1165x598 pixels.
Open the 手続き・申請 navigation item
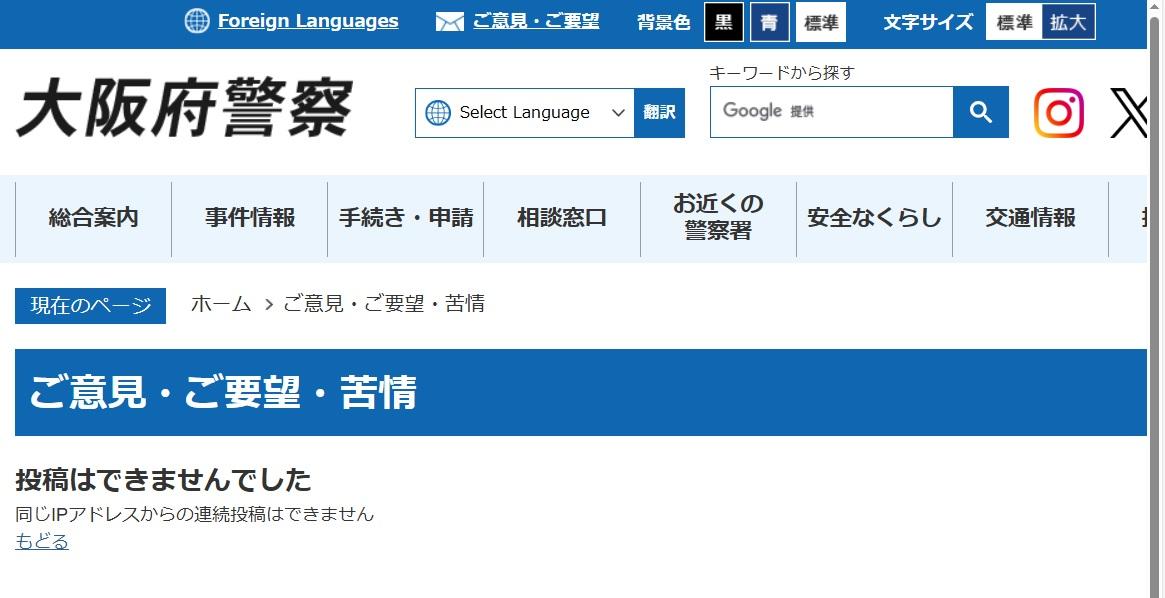(406, 218)
